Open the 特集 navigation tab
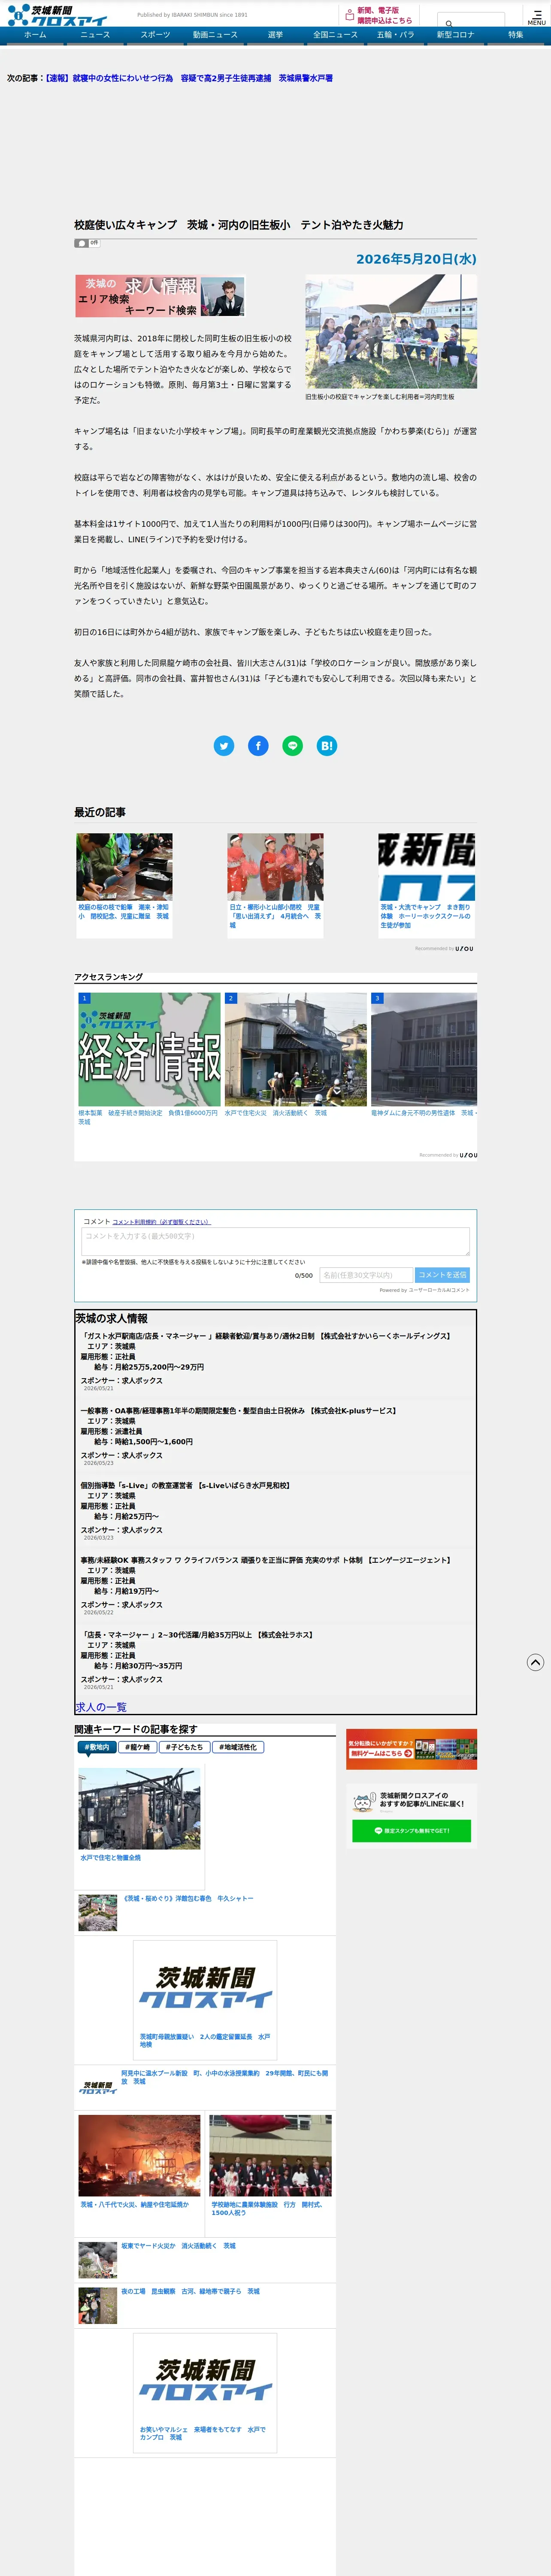 point(515,35)
